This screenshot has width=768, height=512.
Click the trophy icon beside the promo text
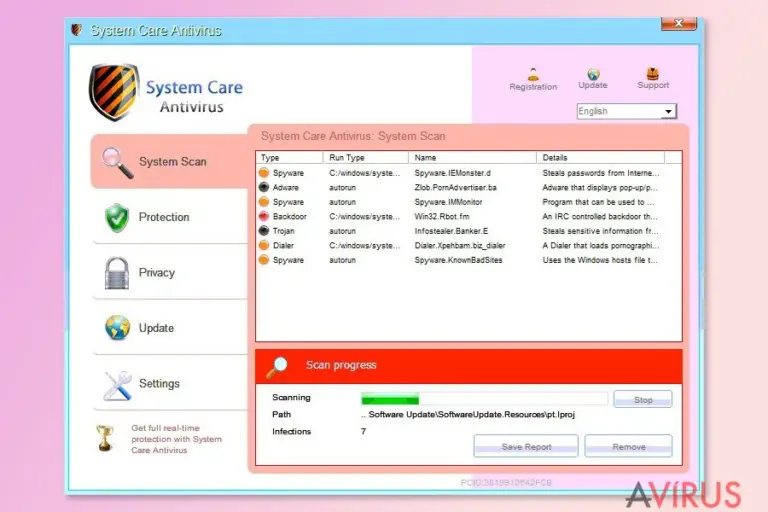click(105, 438)
